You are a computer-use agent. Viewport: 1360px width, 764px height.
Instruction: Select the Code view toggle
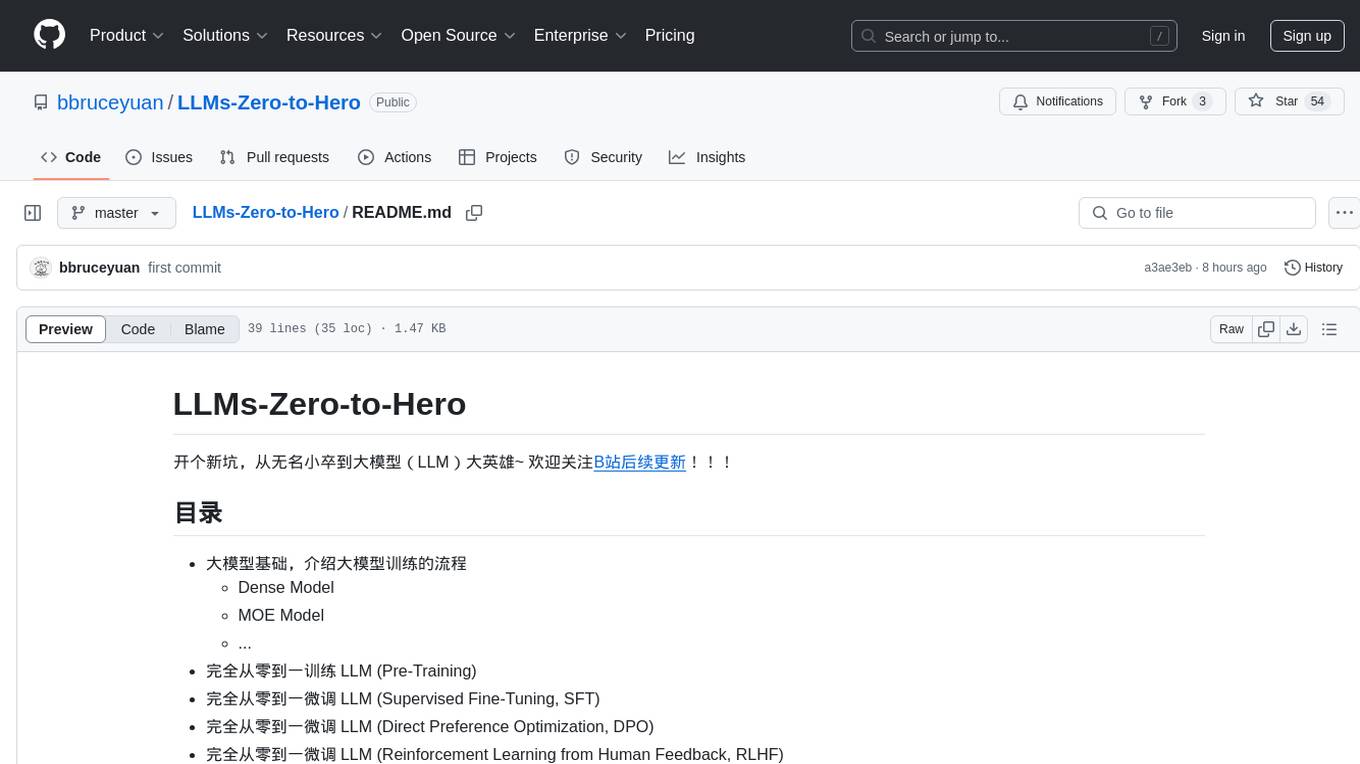tap(138, 329)
